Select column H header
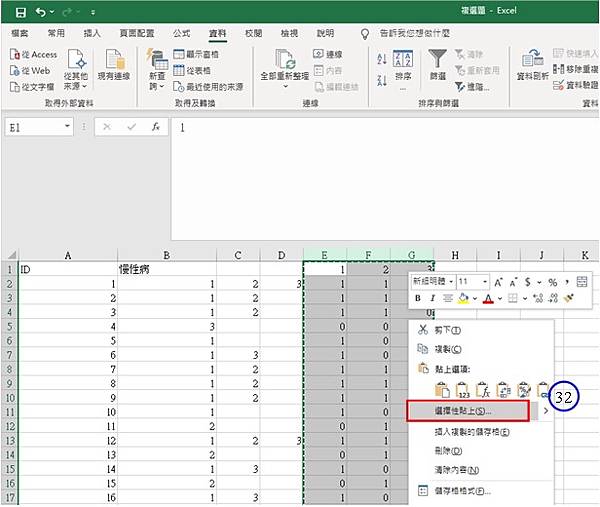The width and height of the screenshot is (600, 507). 455,255
